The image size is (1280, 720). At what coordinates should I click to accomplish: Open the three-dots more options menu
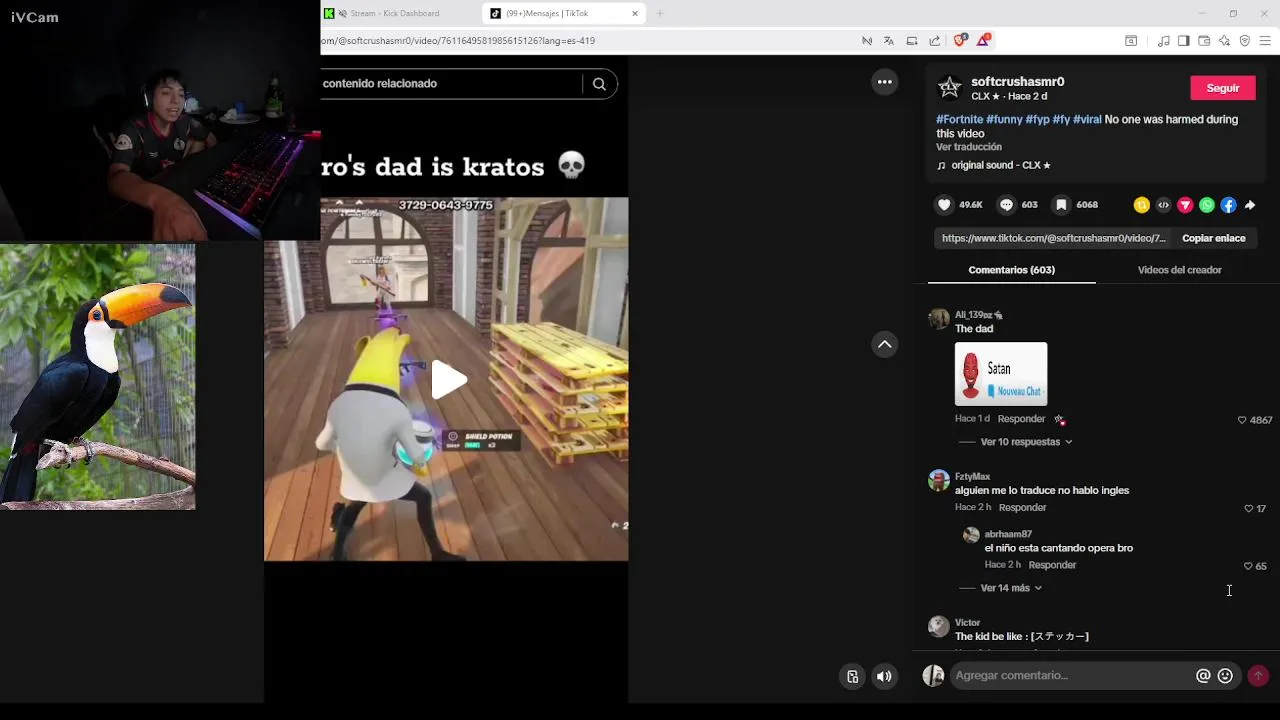[885, 82]
